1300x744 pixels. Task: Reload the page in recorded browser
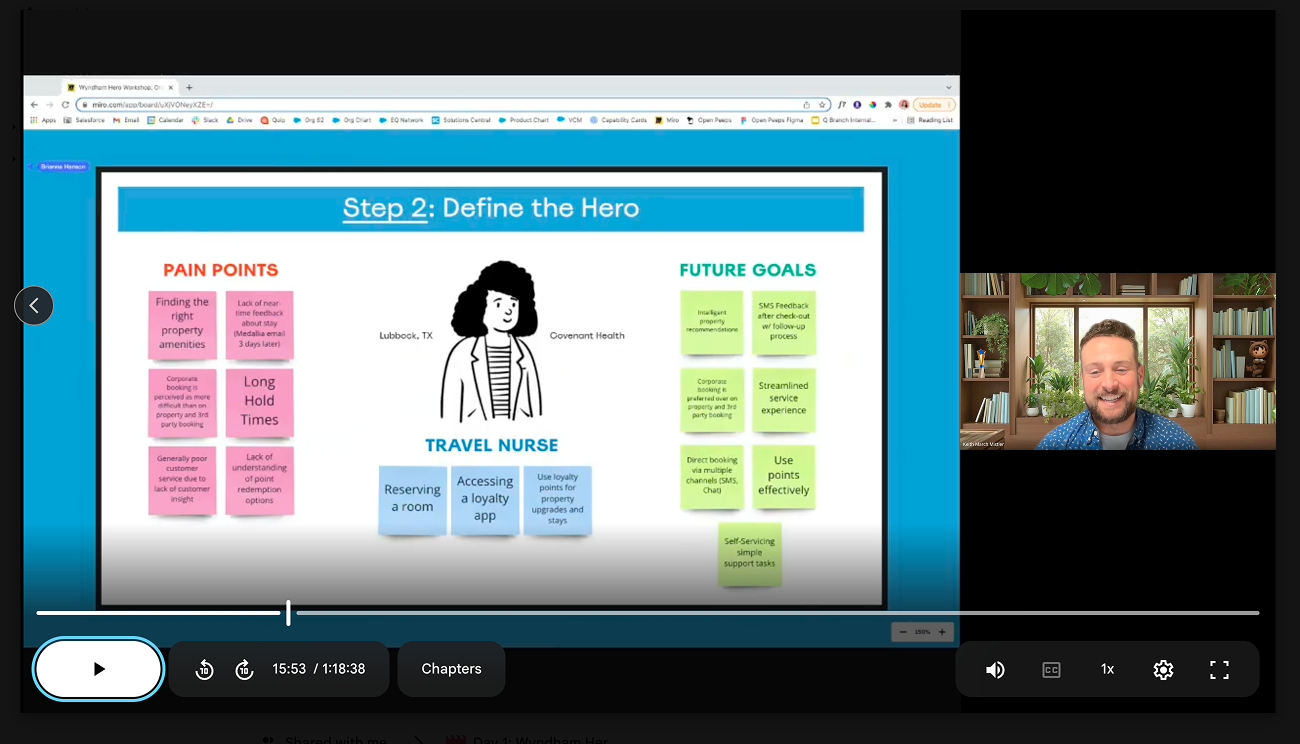coord(66,104)
